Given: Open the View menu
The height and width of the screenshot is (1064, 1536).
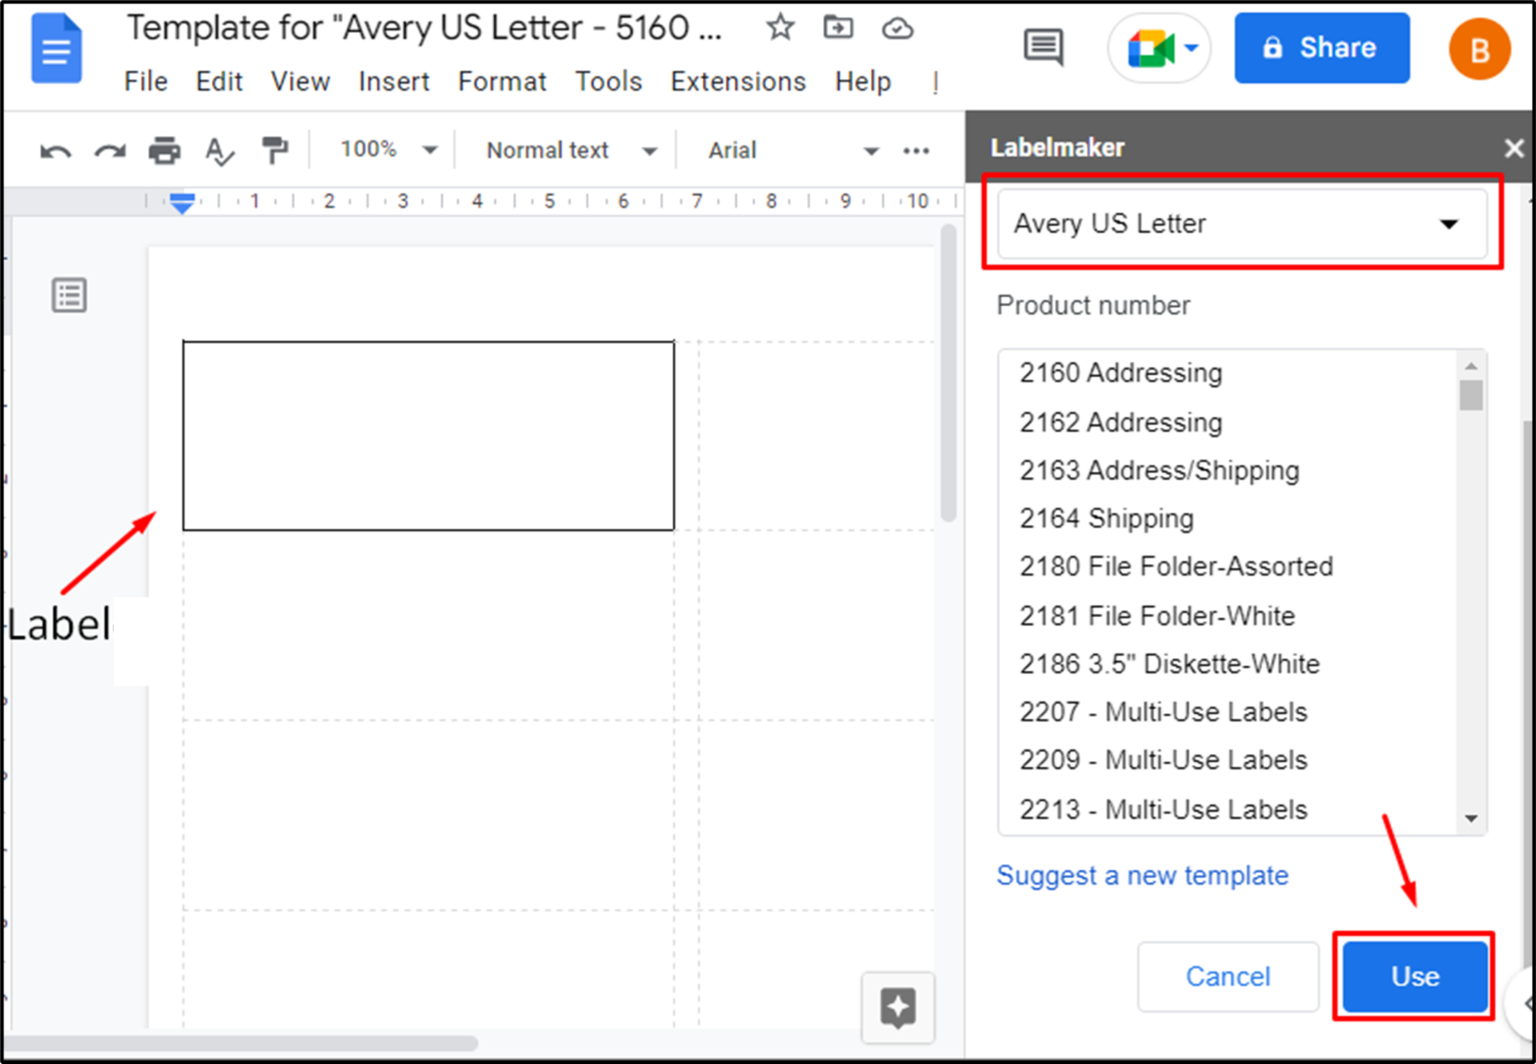Looking at the screenshot, I should [x=300, y=82].
